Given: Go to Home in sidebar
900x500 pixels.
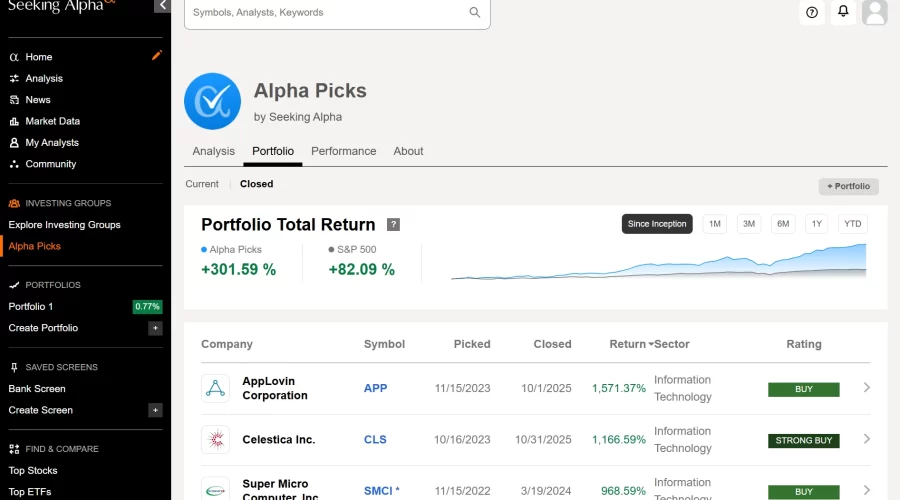Looking at the screenshot, I should click(x=38, y=57).
